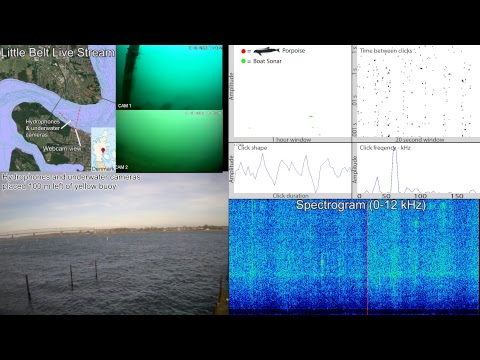Viewport: 480px width, 360px height.
Task: Click the '20 second window' axis label
Action: click(420, 140)
